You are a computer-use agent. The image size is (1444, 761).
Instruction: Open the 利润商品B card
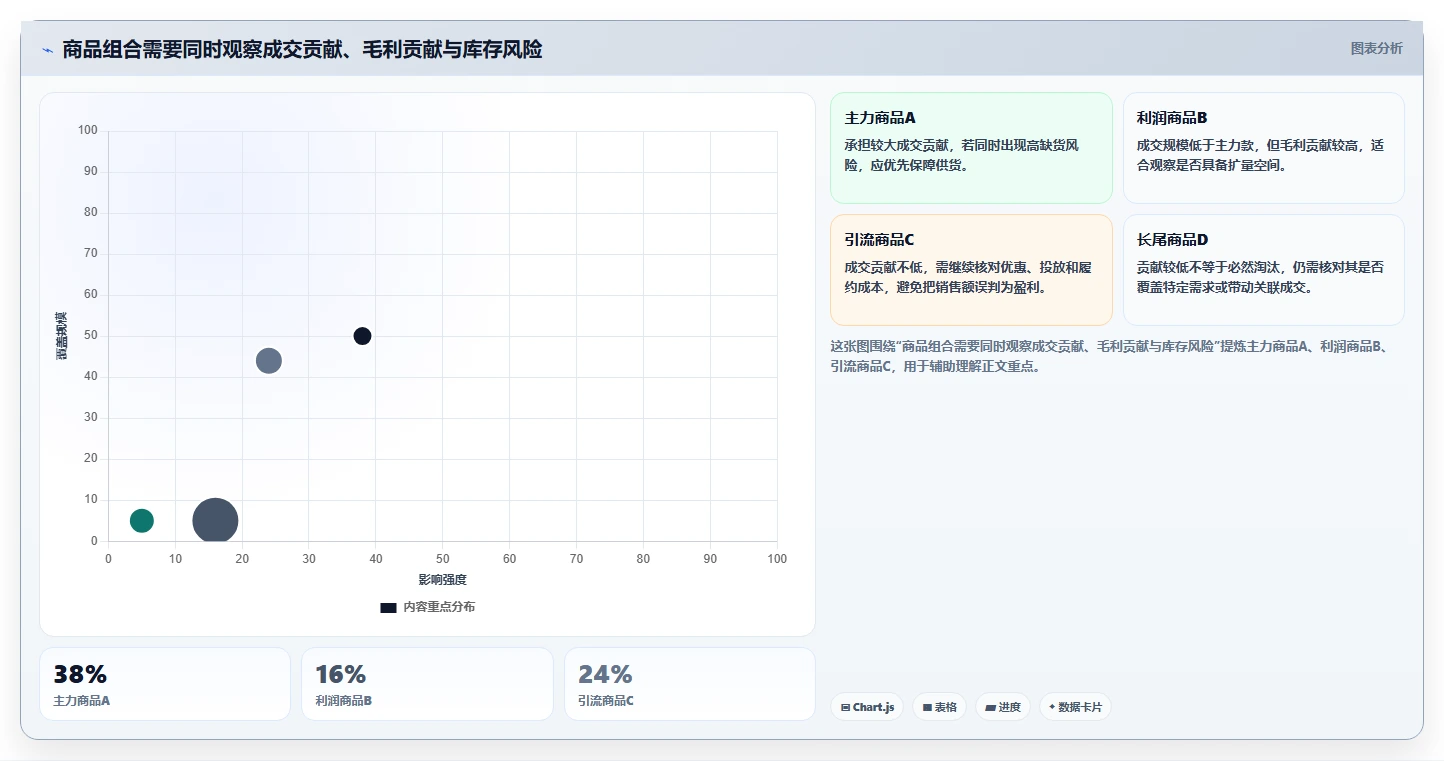(x=1264, y=148)
